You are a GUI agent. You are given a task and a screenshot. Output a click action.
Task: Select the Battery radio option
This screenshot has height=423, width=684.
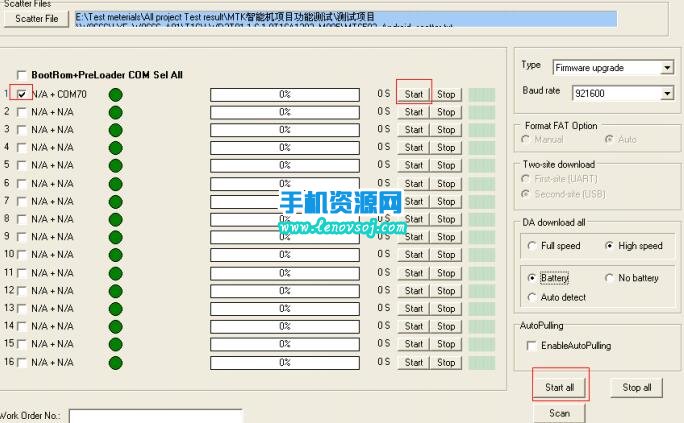pos(532,278)
